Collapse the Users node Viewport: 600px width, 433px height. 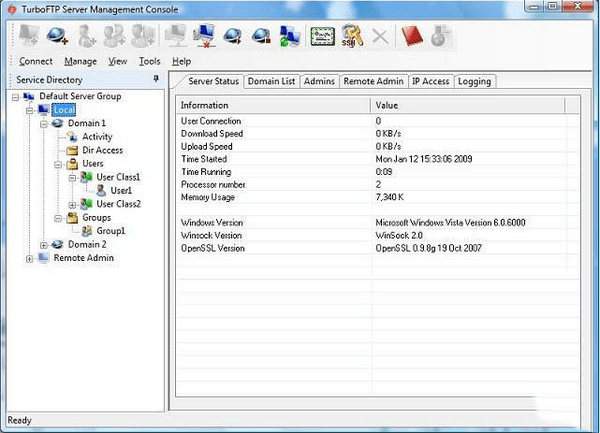click(x=58, y=165)
